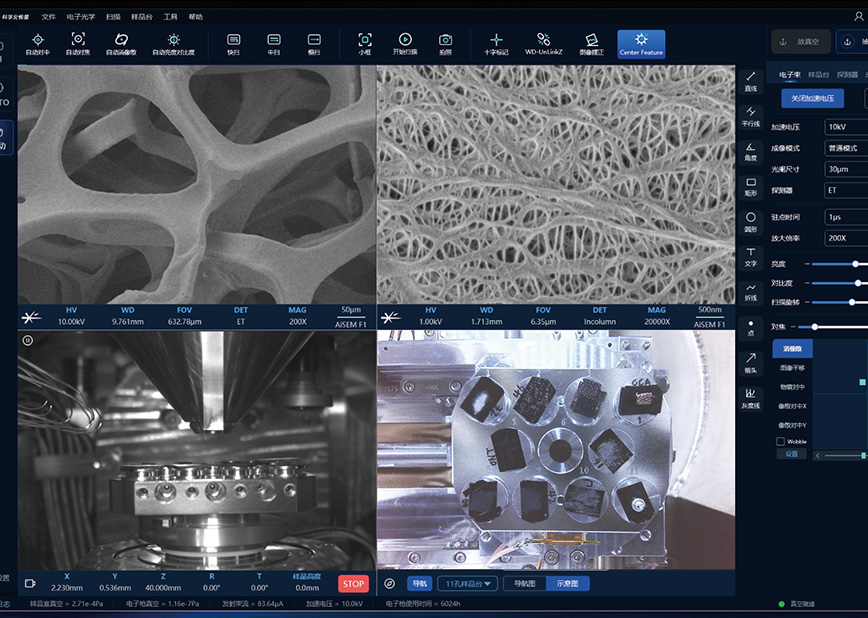This screenshot has width=868, height=618.
Task: Click the 十字标记 crosshair marker icon
Action: [496, 39]
